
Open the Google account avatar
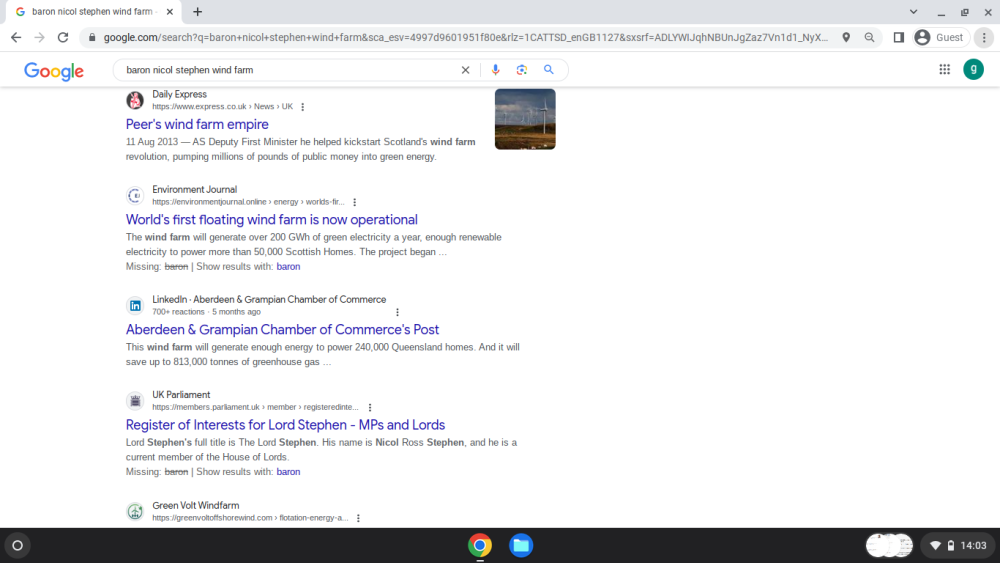tap(973, 69)
